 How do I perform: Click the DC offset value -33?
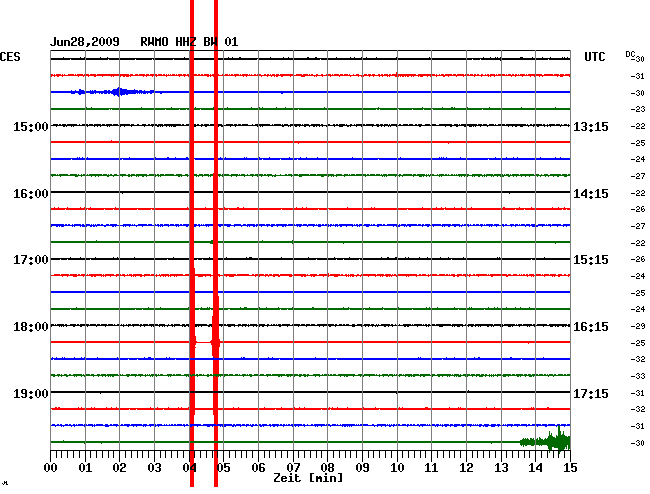(x=638, y=376)
